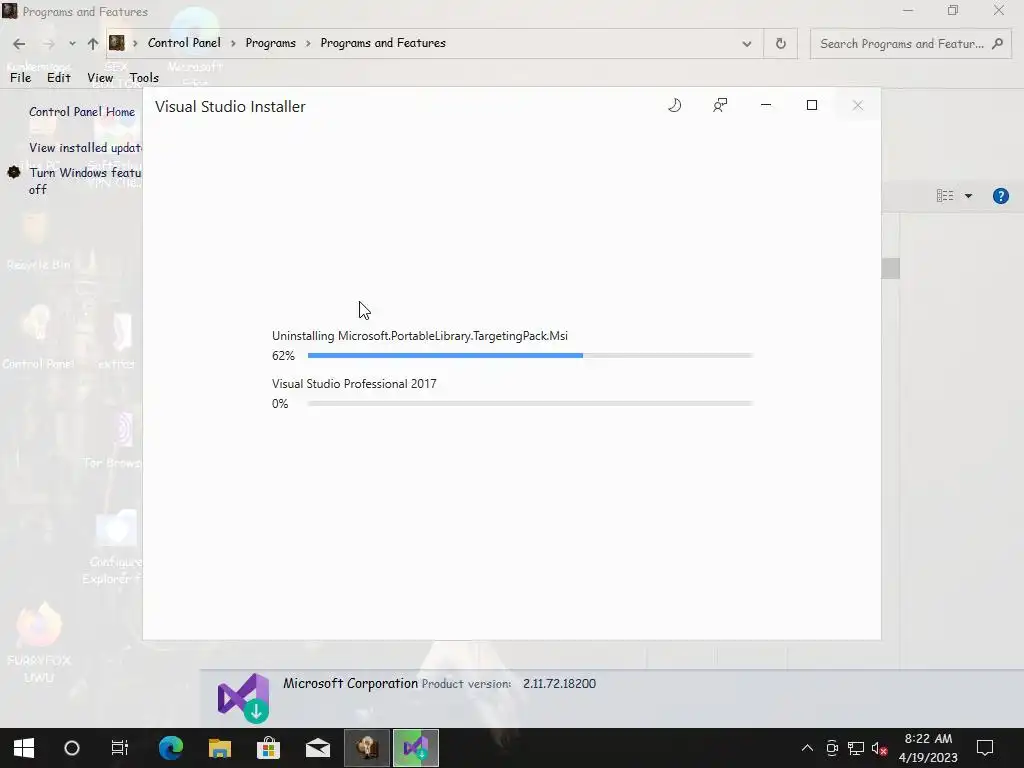Image resolution: width=1024 pixels, height=768 pixels.
Task: Toggle dark theme moon icon in Visual Studio Installer
Action: 675,105
